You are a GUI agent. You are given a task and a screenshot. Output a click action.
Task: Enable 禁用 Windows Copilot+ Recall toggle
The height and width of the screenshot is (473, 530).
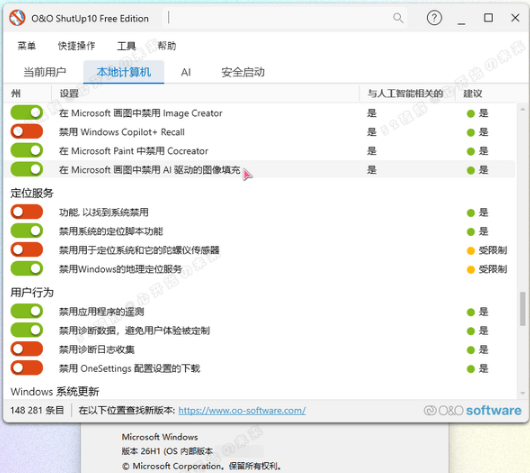pyautogui.click(x=27, y=132)
